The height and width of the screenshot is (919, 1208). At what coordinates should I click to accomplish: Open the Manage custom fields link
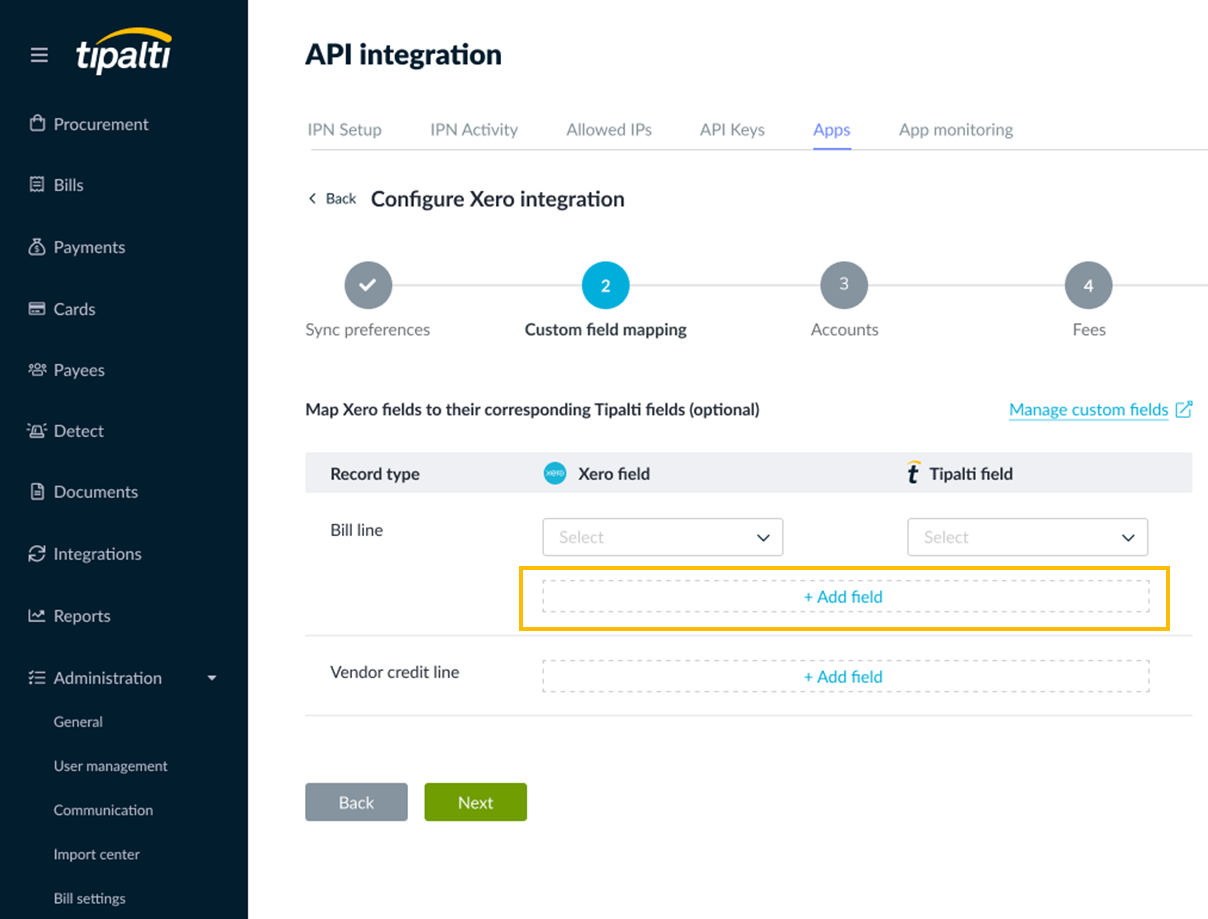click(x=1088, y=409)
